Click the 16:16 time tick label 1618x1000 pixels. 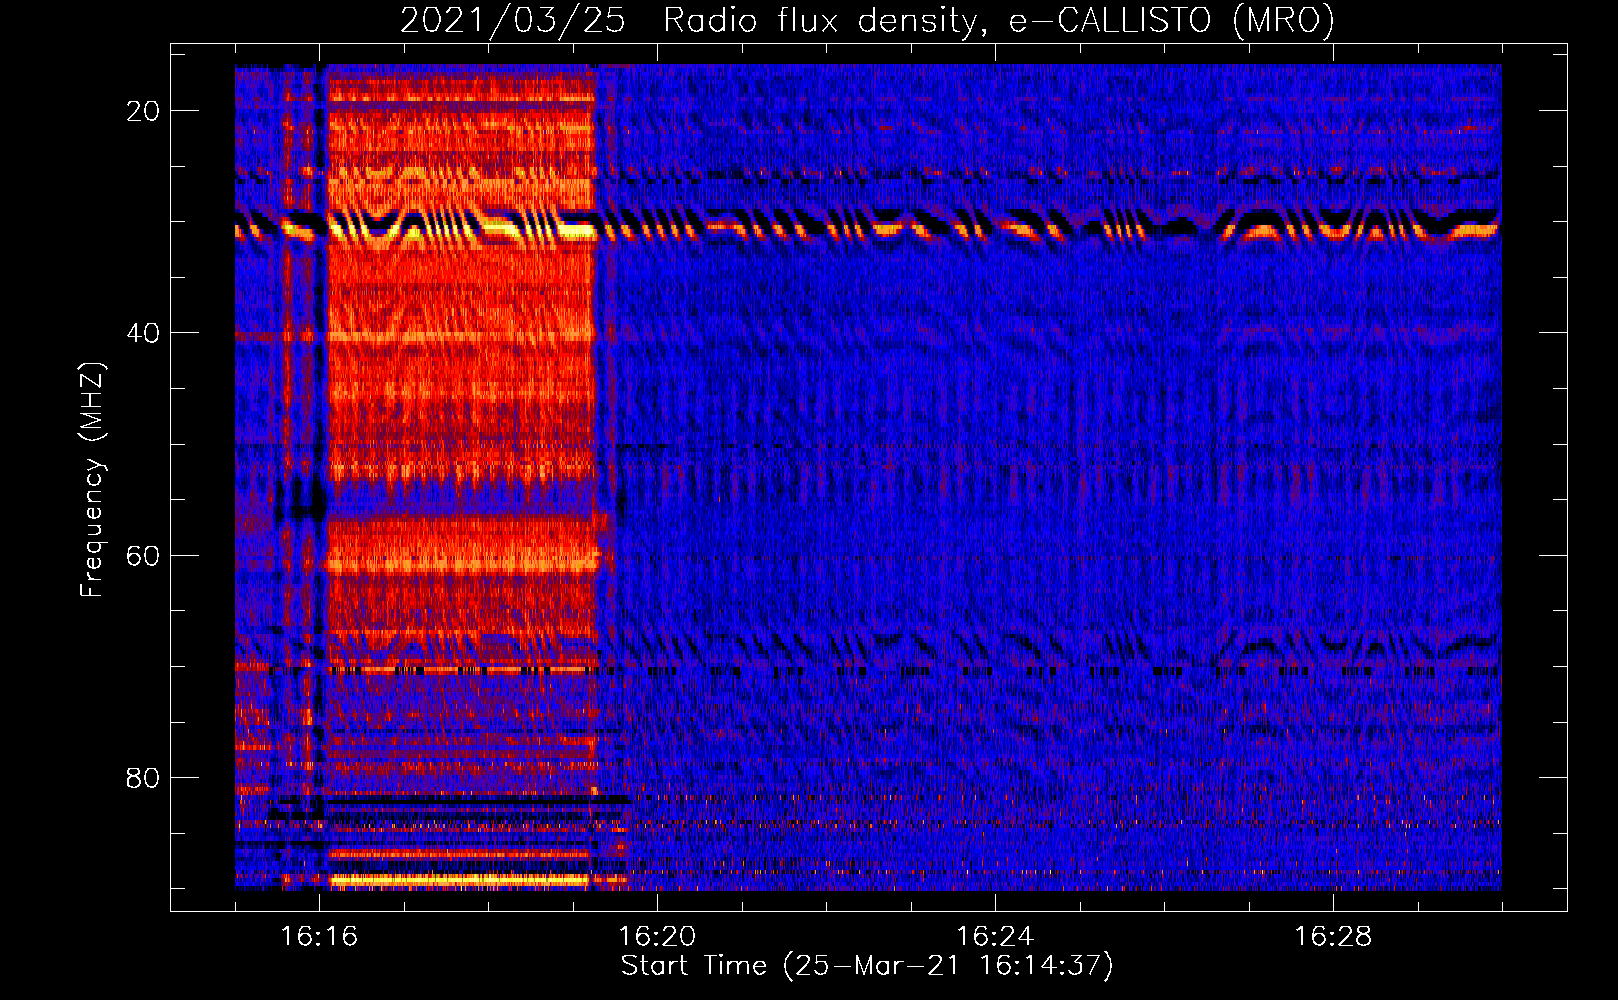click(319, 937)
